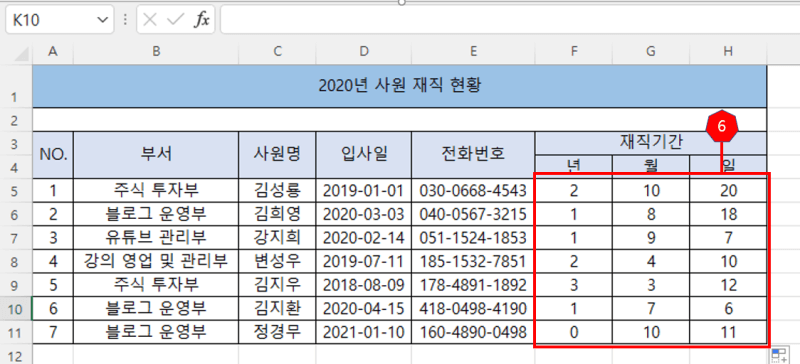Click the formula bar options dots handle
This screenshot has width=800, height=364.
126,20
